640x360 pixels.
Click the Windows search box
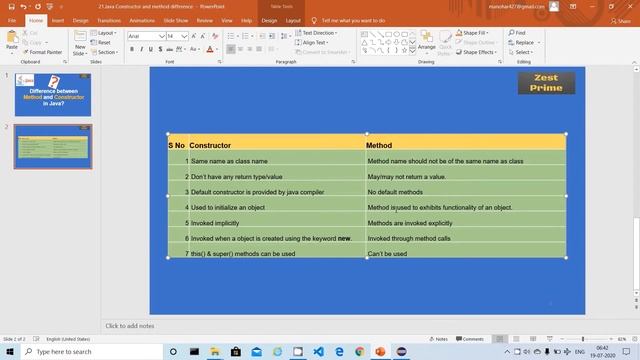pyautogui.click(x=92, y=351)
